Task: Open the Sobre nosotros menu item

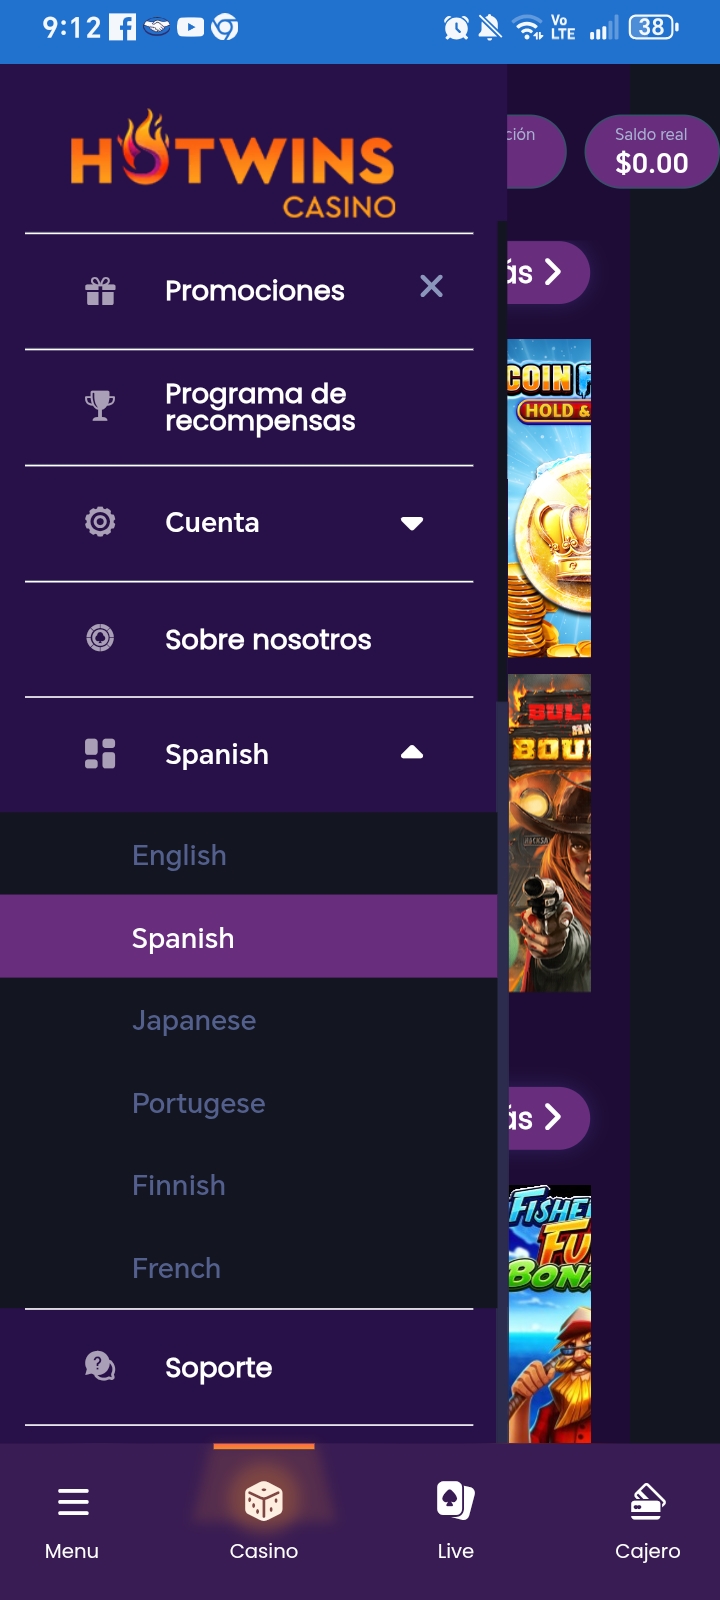Action: click(x=268, y=639)
